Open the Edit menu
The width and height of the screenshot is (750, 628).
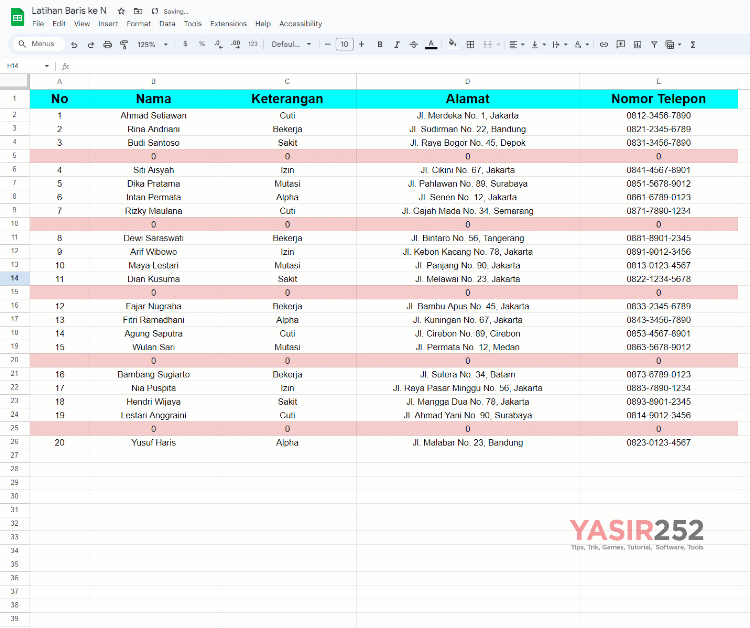tap(59, 24)
